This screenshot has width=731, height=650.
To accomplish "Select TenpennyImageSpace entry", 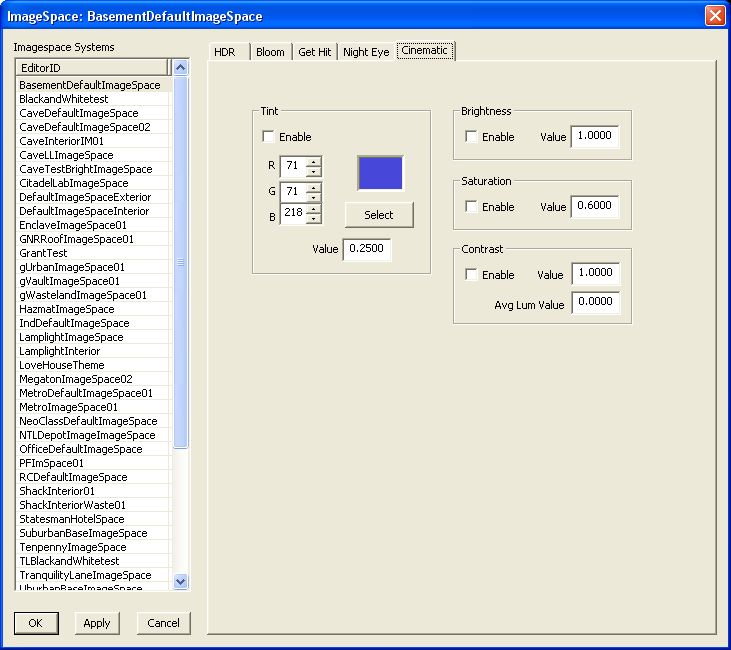I will (x=92, y=546).
